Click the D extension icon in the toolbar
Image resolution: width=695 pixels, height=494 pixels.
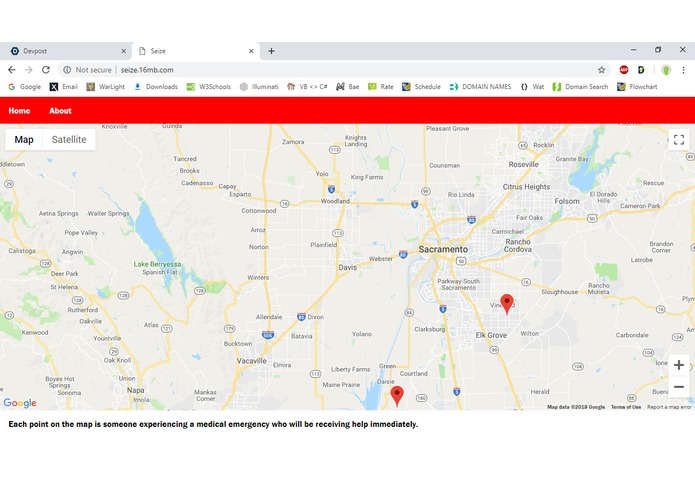(641, 70)
